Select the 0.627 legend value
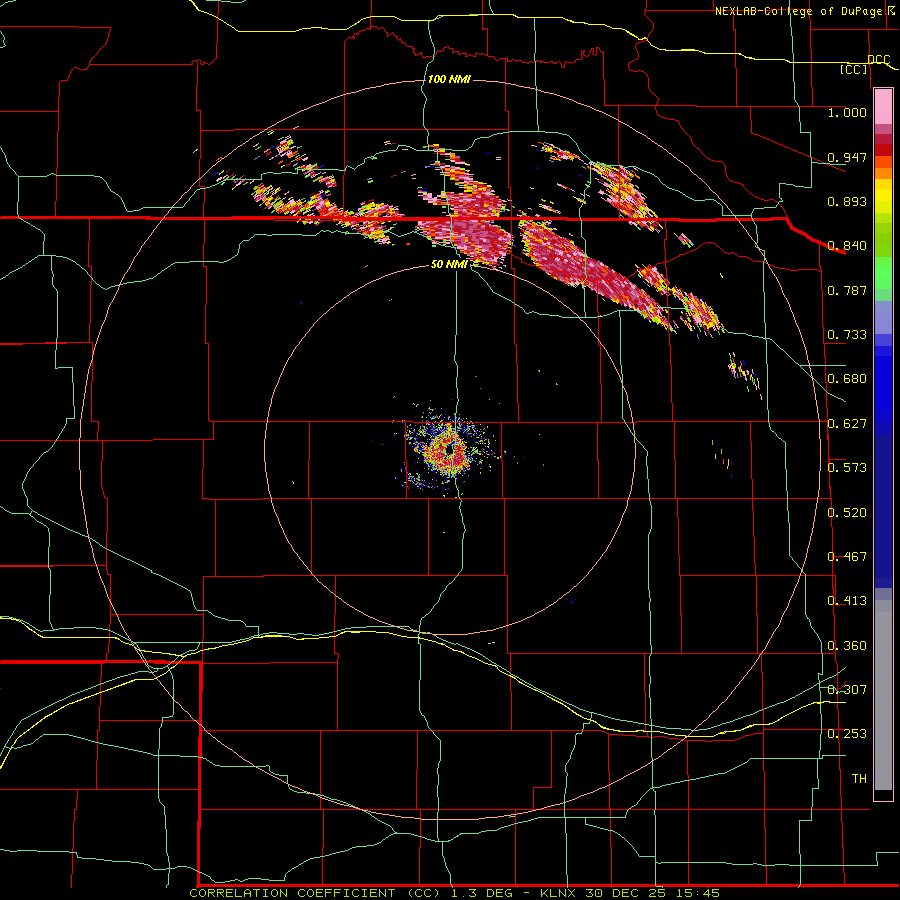Image resolution: width=900 pixels, height=900 pixels. coord(847,424)
